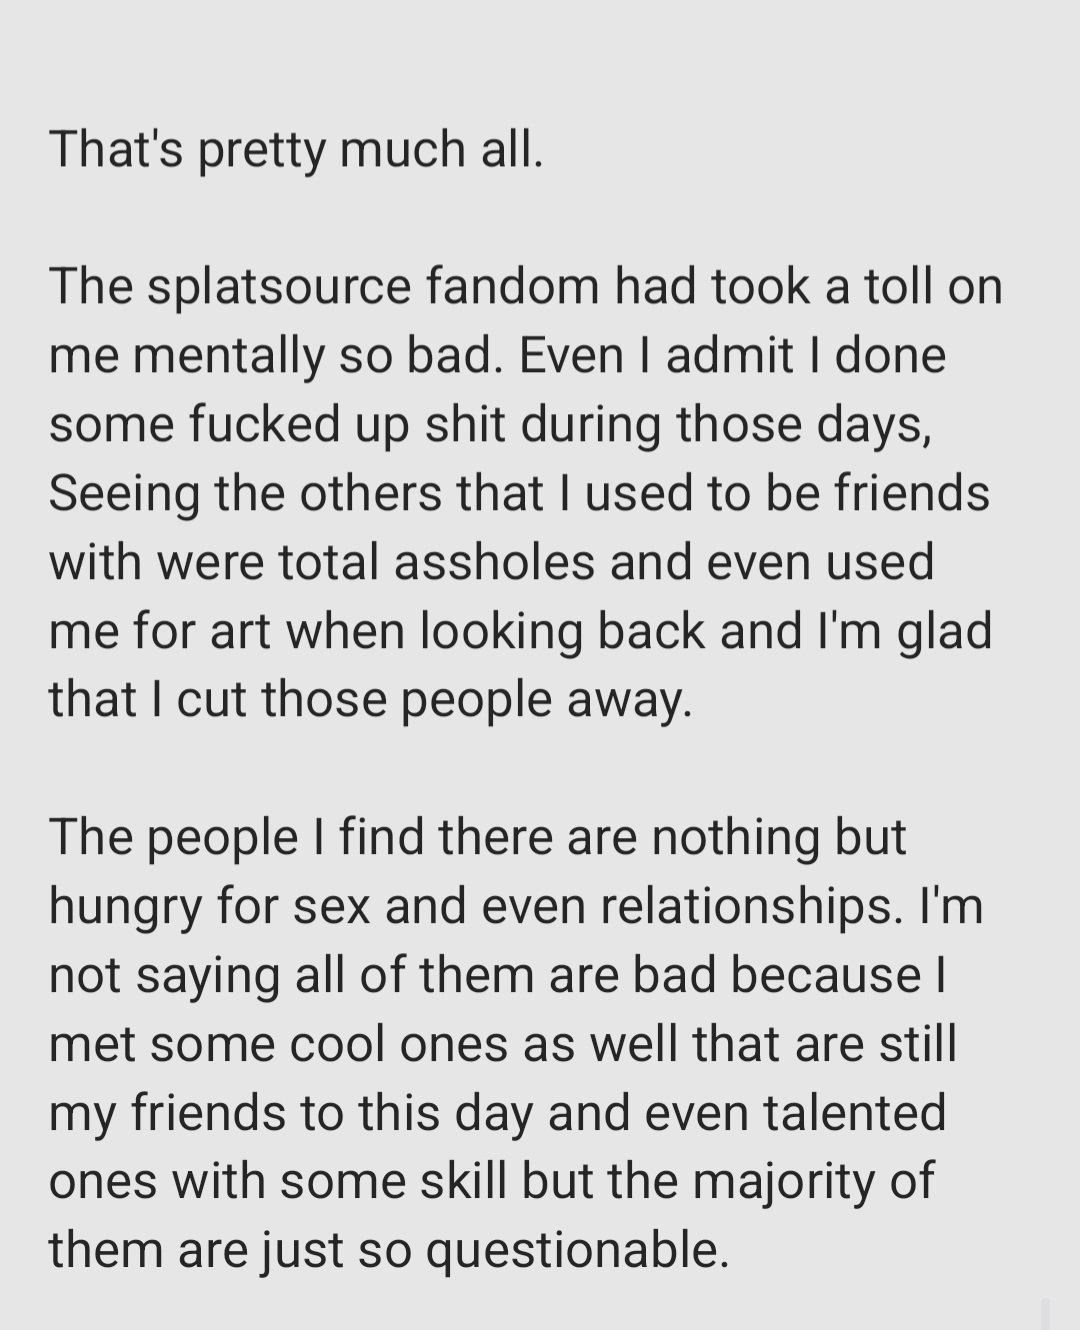Click "The people I find there" line
The width and height of the screenshot is (1080, 1330).
(302, 837)
